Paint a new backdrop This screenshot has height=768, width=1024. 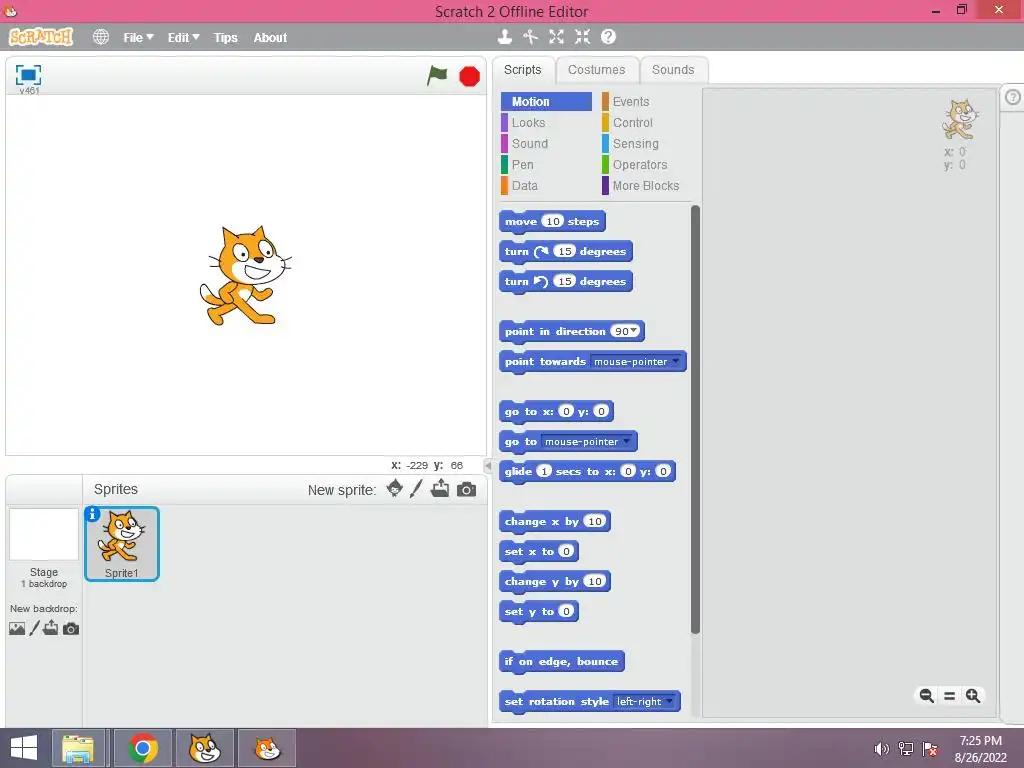35,628
